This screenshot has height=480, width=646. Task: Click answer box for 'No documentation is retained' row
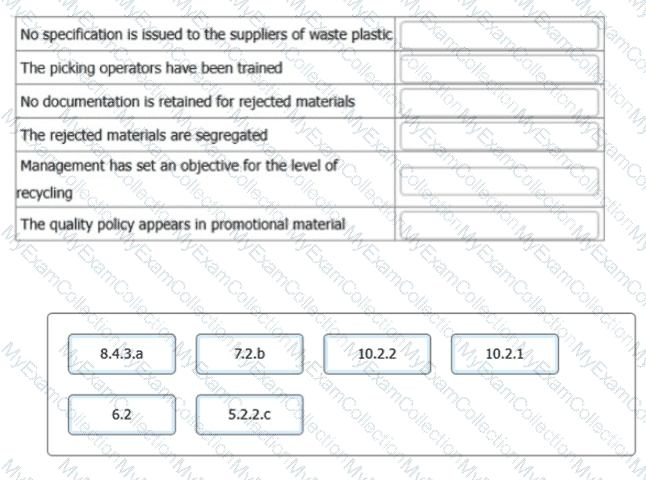click(499, 102)
